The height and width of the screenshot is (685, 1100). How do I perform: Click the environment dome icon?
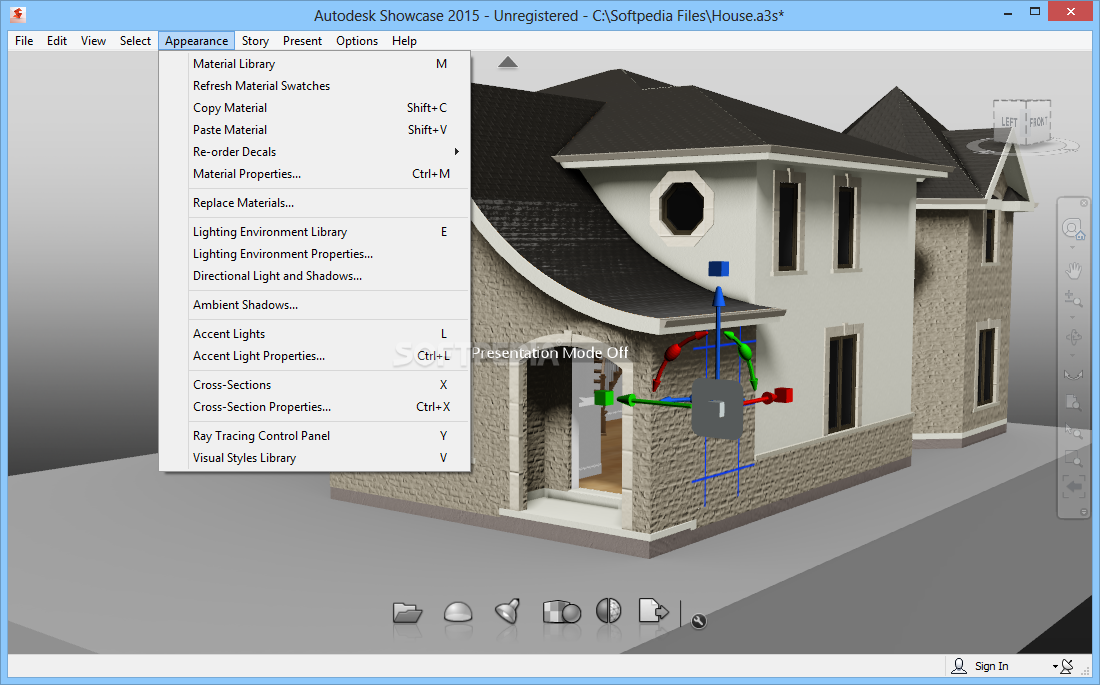click(x=458, y=612)
